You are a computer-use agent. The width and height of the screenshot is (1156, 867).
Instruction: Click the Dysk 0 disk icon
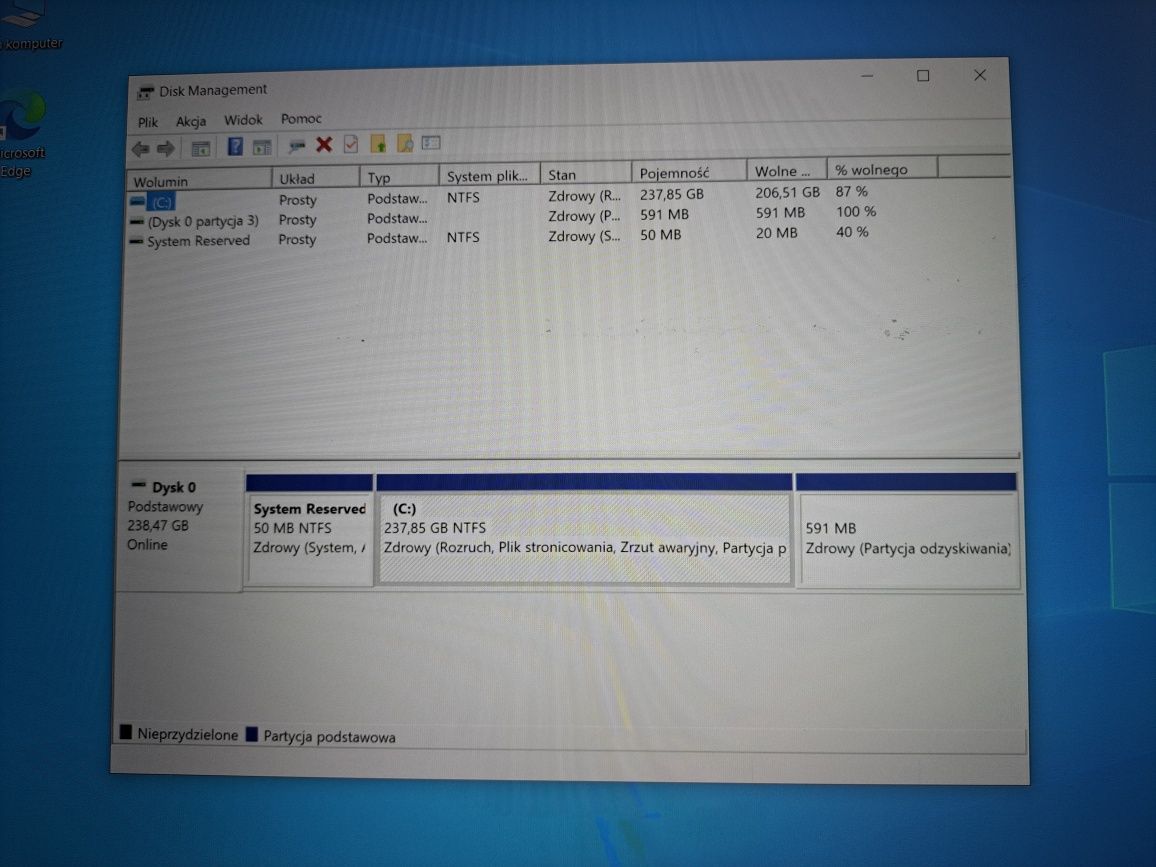[138, 486]
